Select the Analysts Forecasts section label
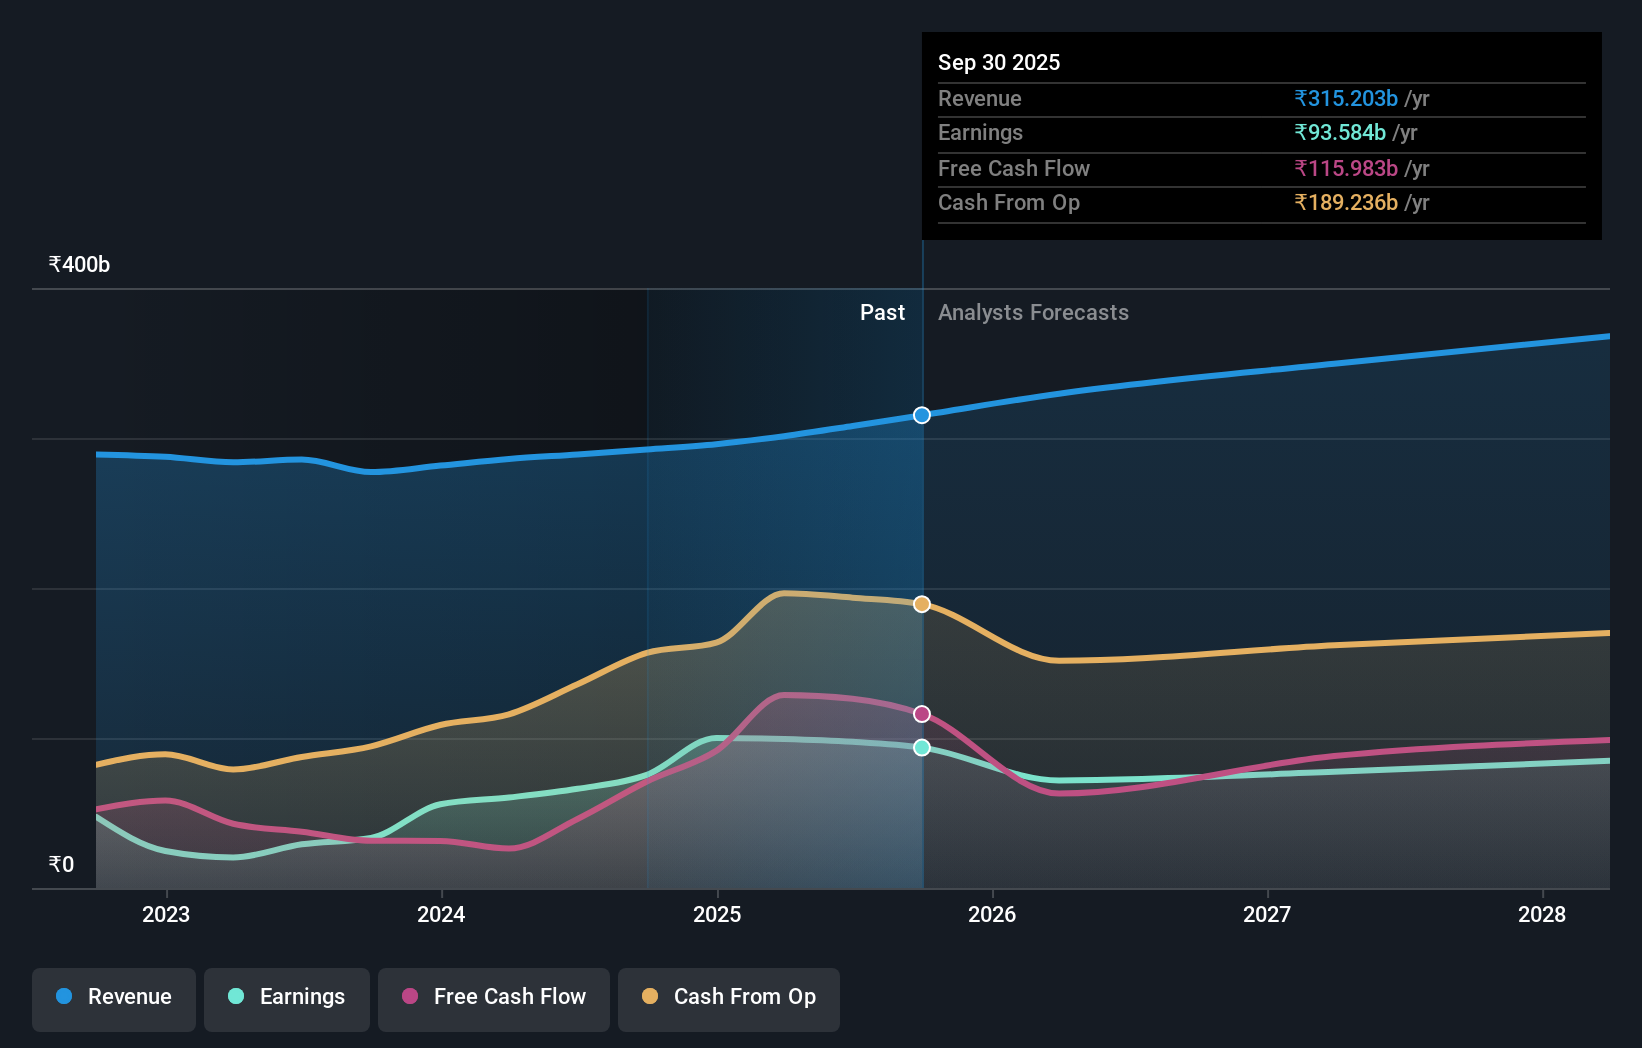 [1033, 312]
